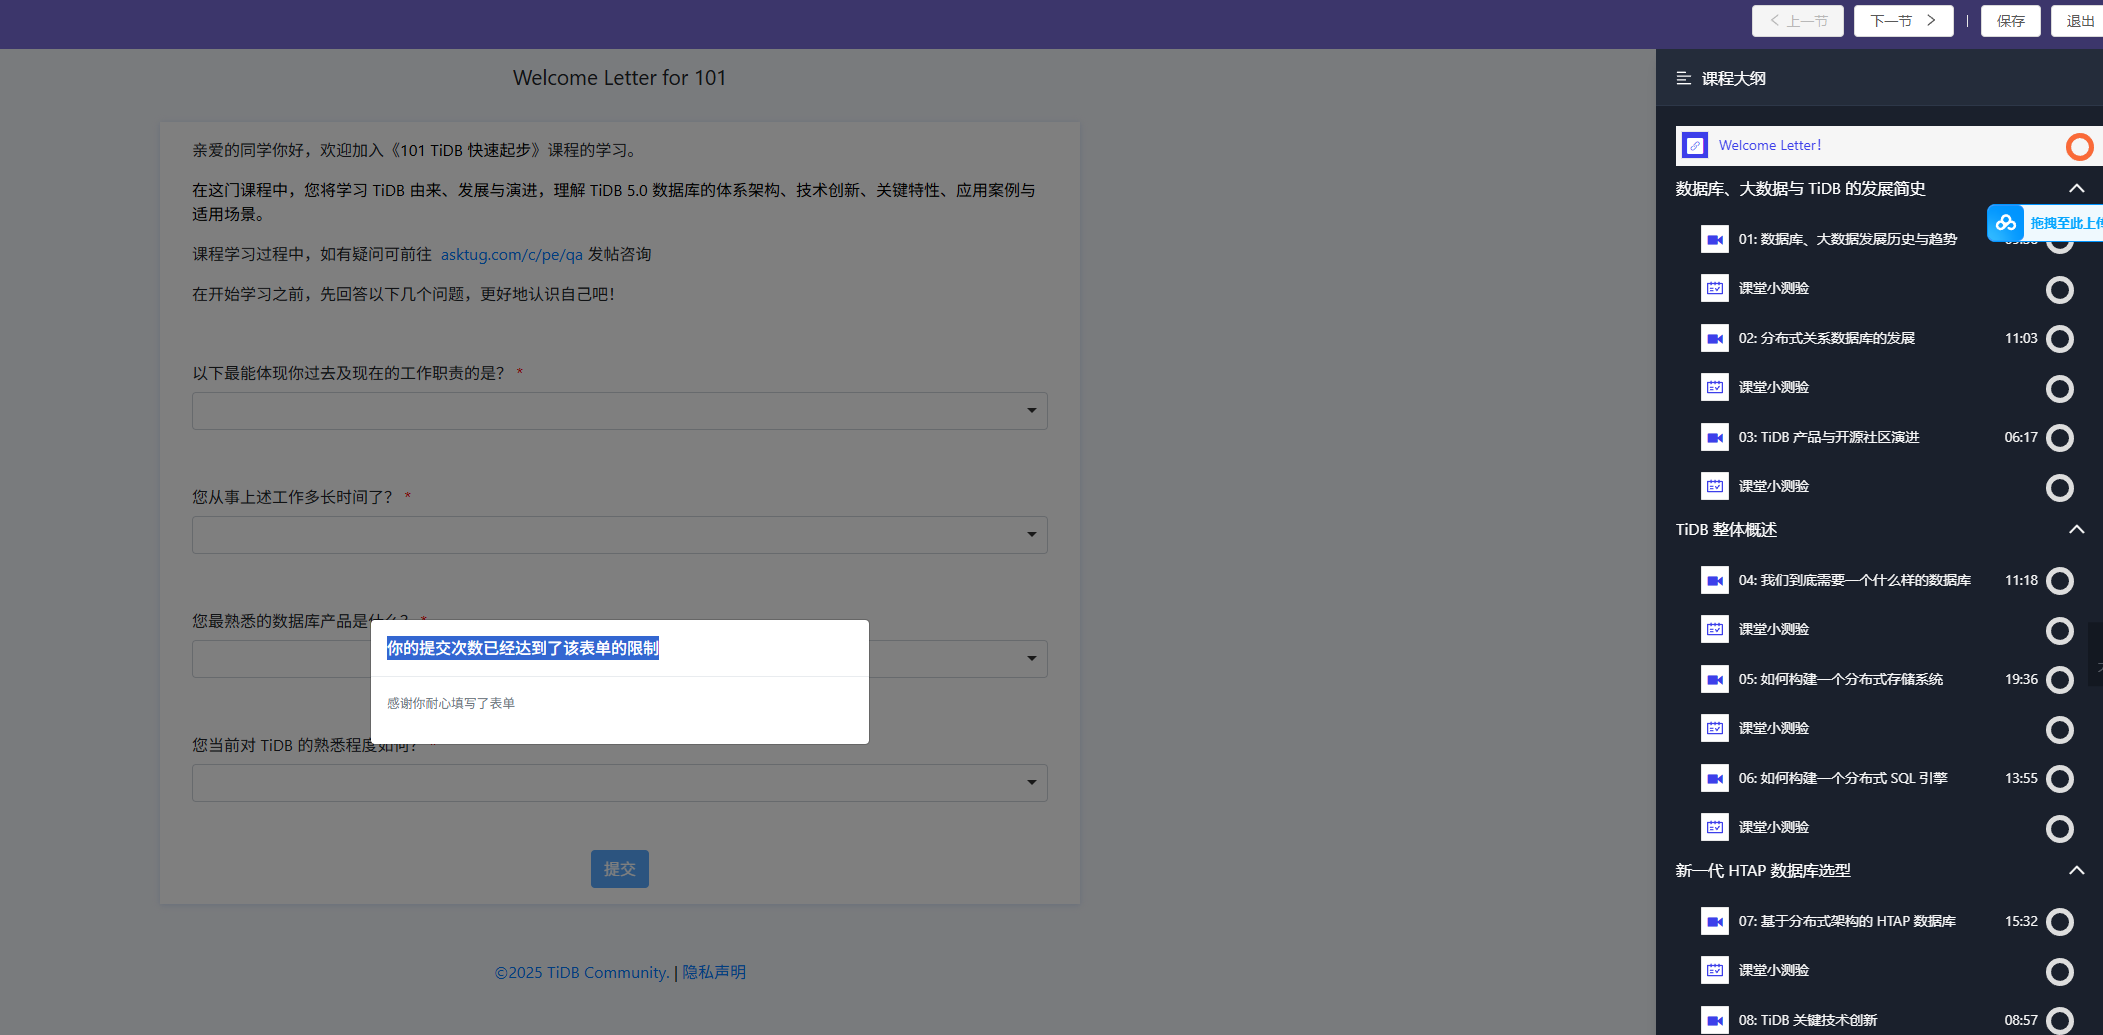
Task: Toggle the completion circle beside duration 06:17
Action: (2060, 438)
